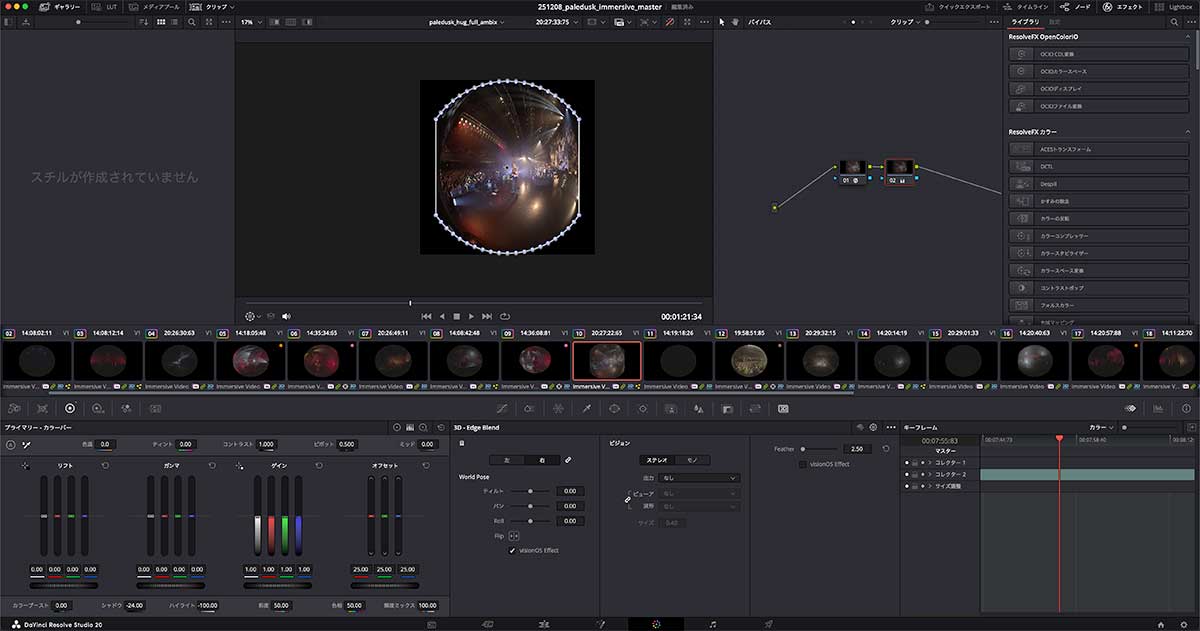The width and height of the screenshot is (1200, 631).
Task: Open the ギャラリー (Gallery) panel button
Action: (58, 7)
